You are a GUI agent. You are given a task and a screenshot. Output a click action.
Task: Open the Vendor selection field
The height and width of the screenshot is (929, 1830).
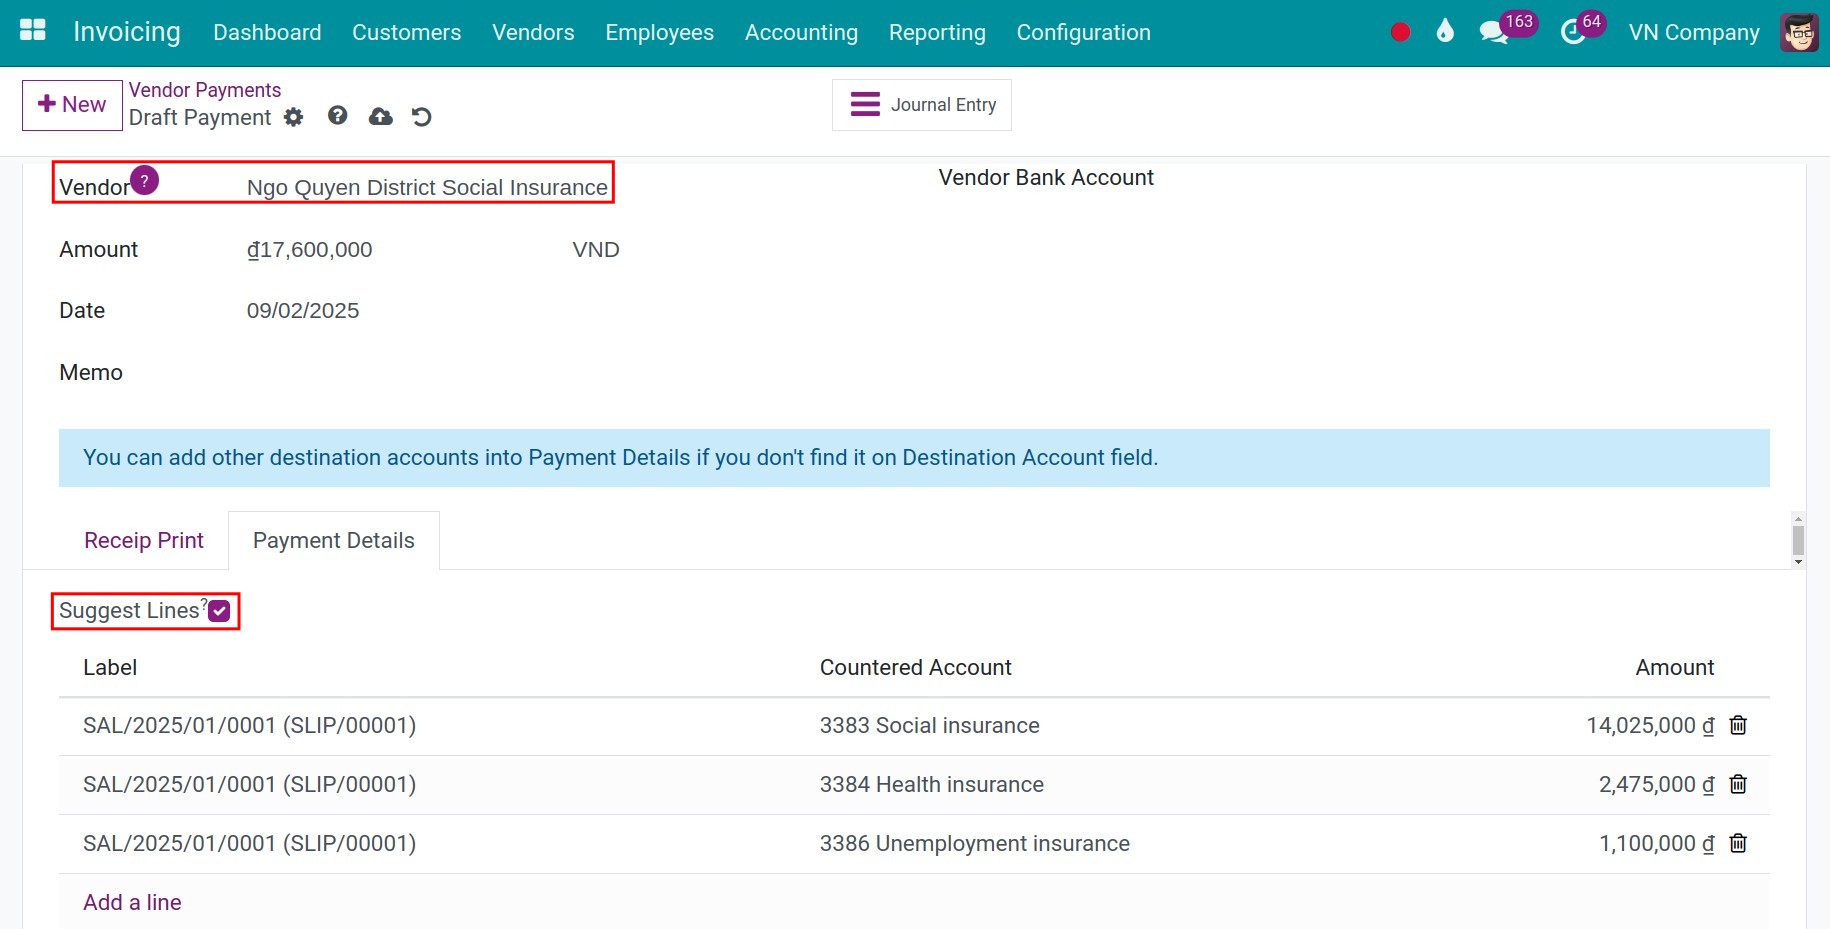click(x=427, y=187)
